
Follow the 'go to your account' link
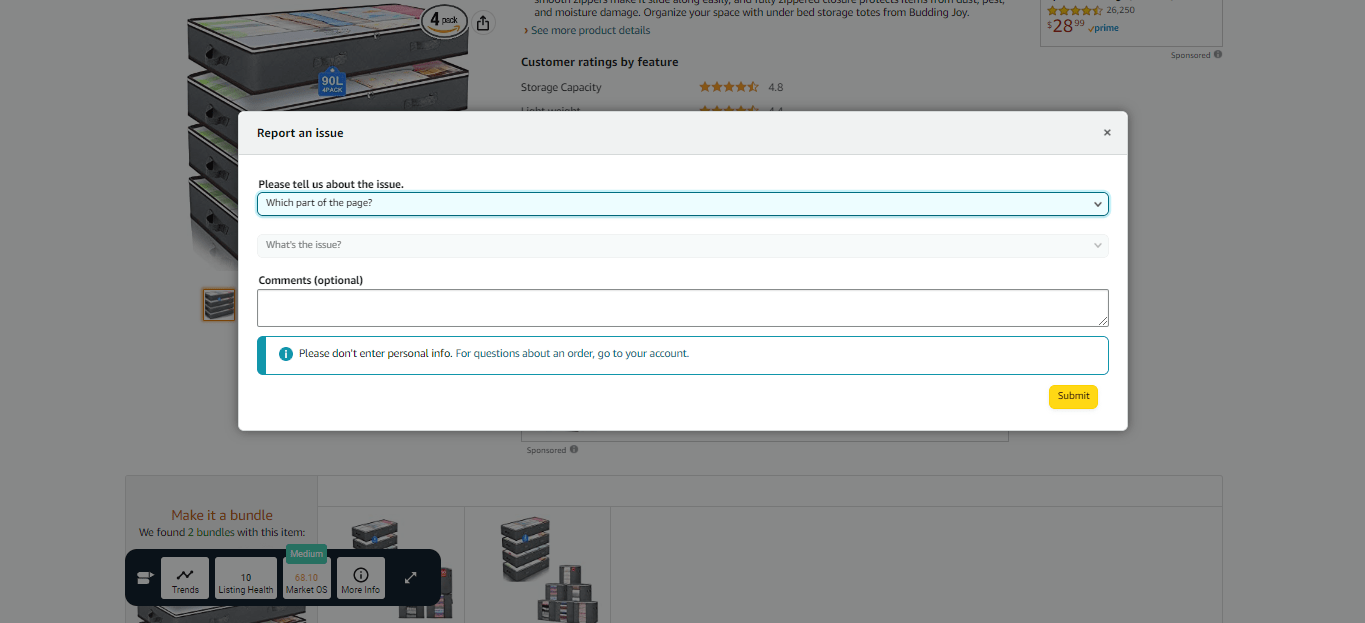(643, 354)
